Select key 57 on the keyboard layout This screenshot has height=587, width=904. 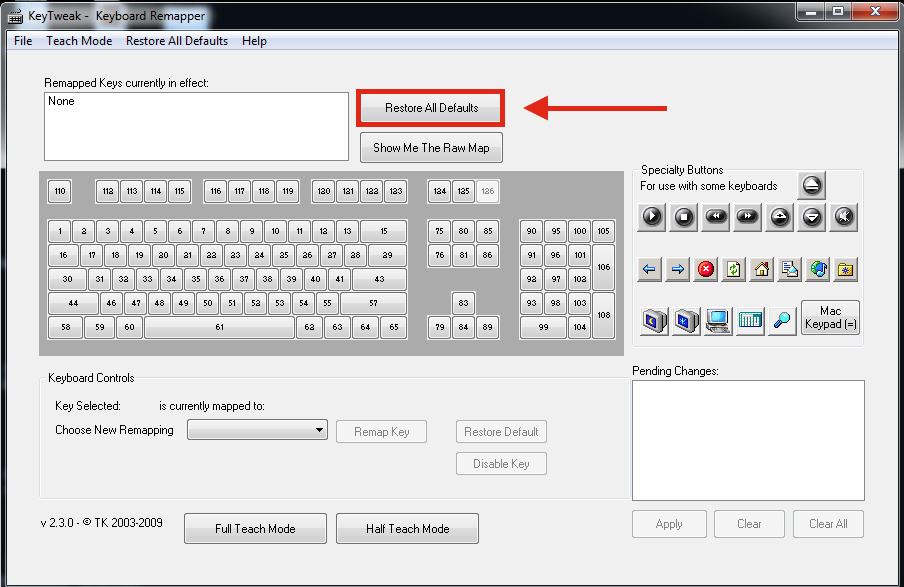[374, 303]
